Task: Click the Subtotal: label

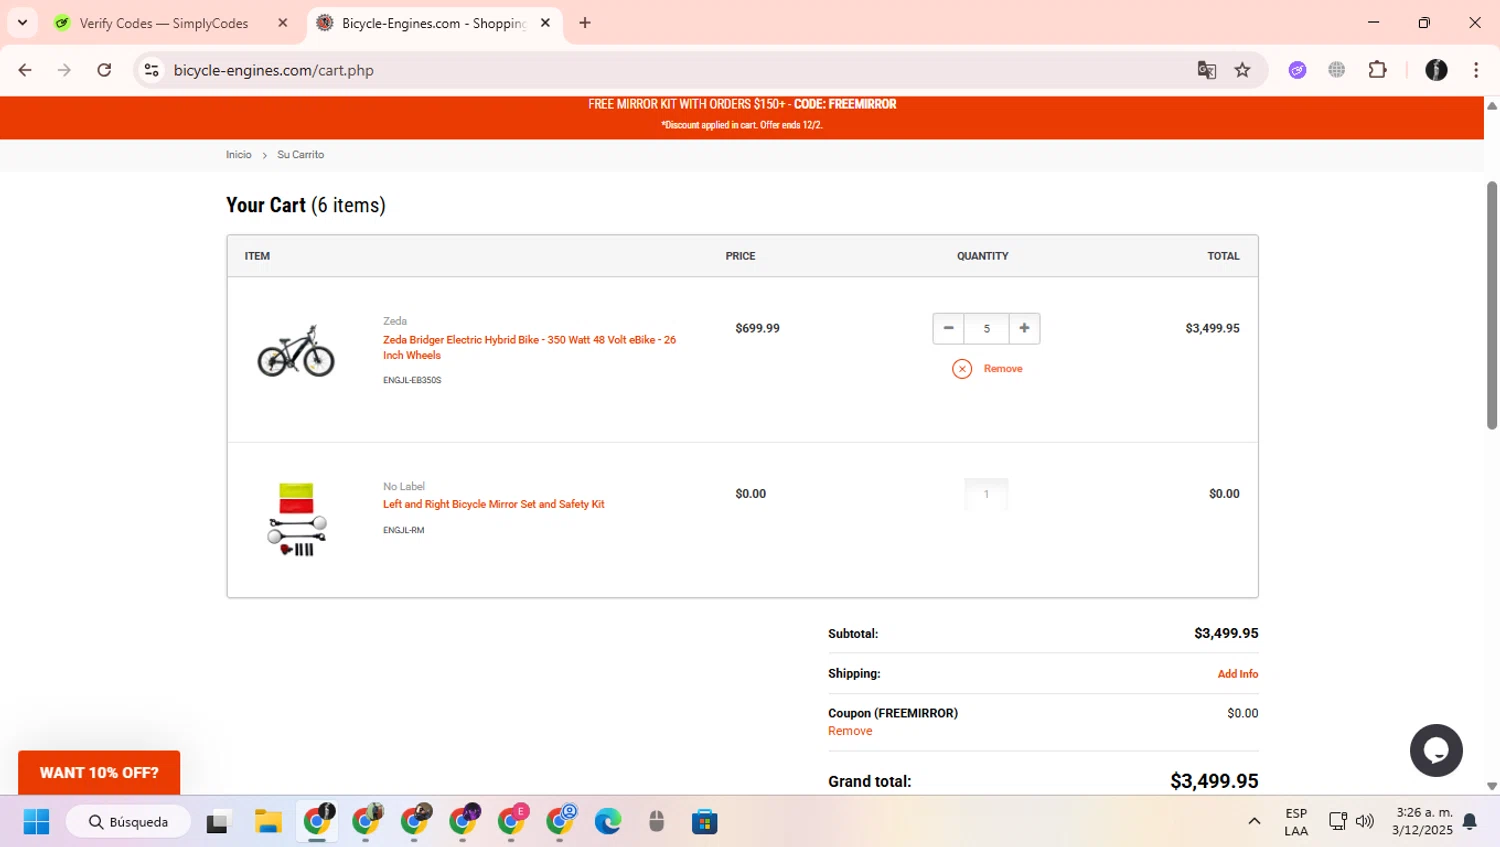Action: pos(853,634)
